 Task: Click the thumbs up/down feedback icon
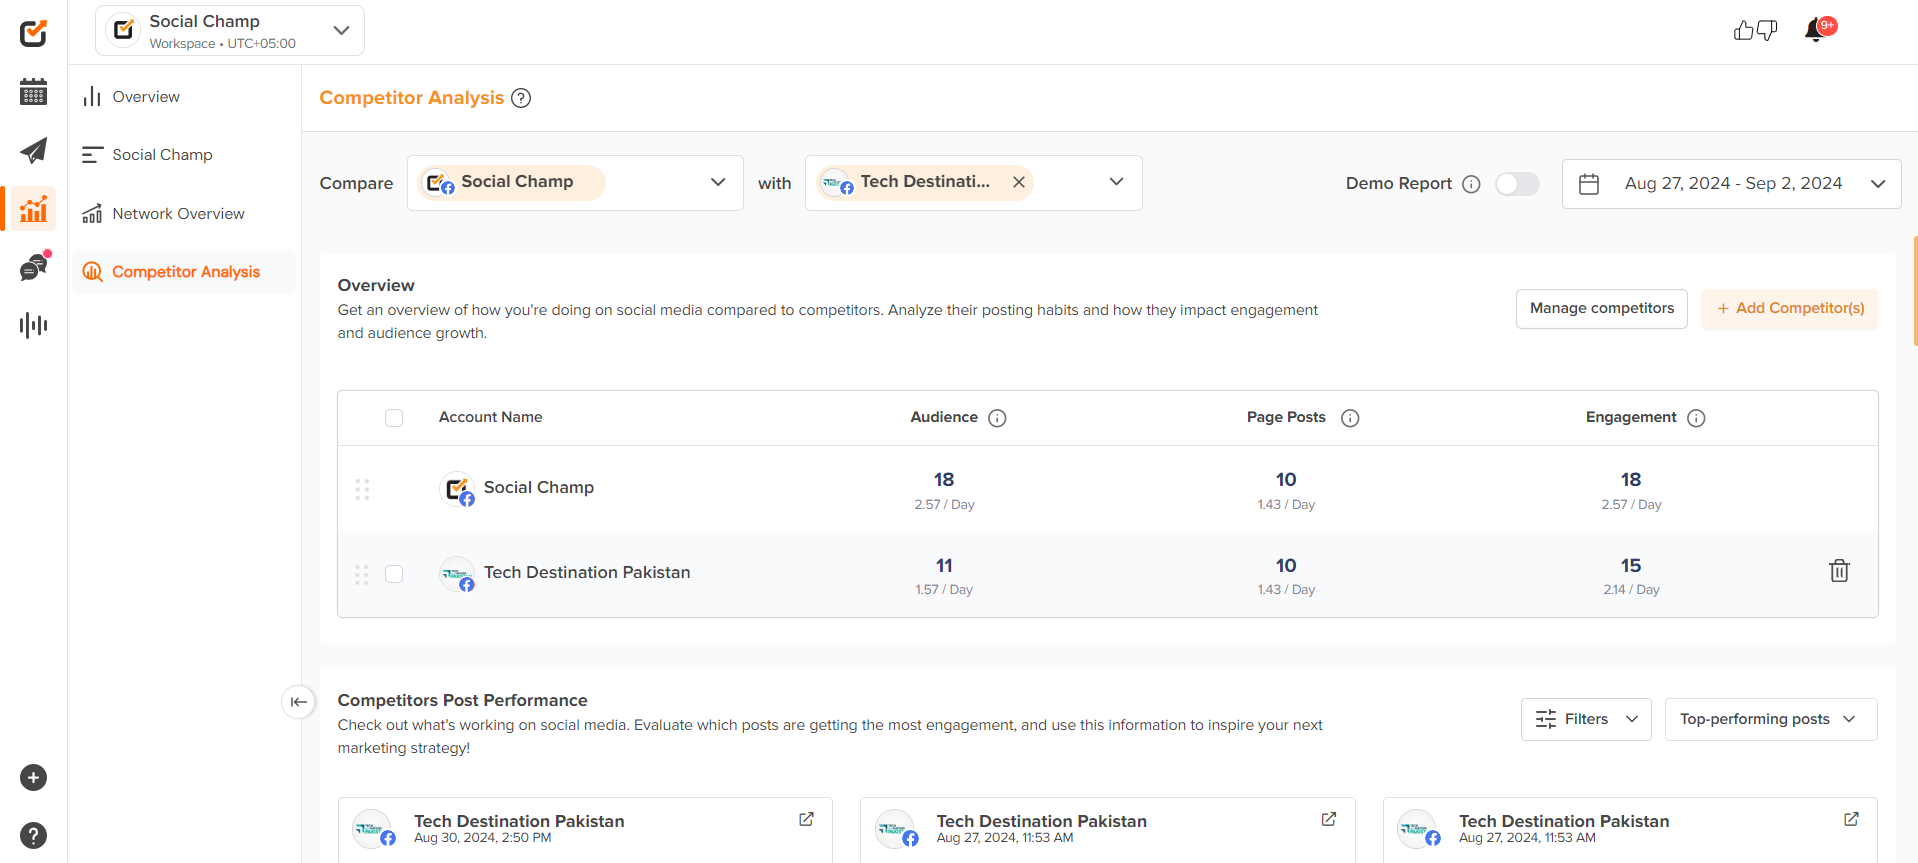pos(1755,31)
